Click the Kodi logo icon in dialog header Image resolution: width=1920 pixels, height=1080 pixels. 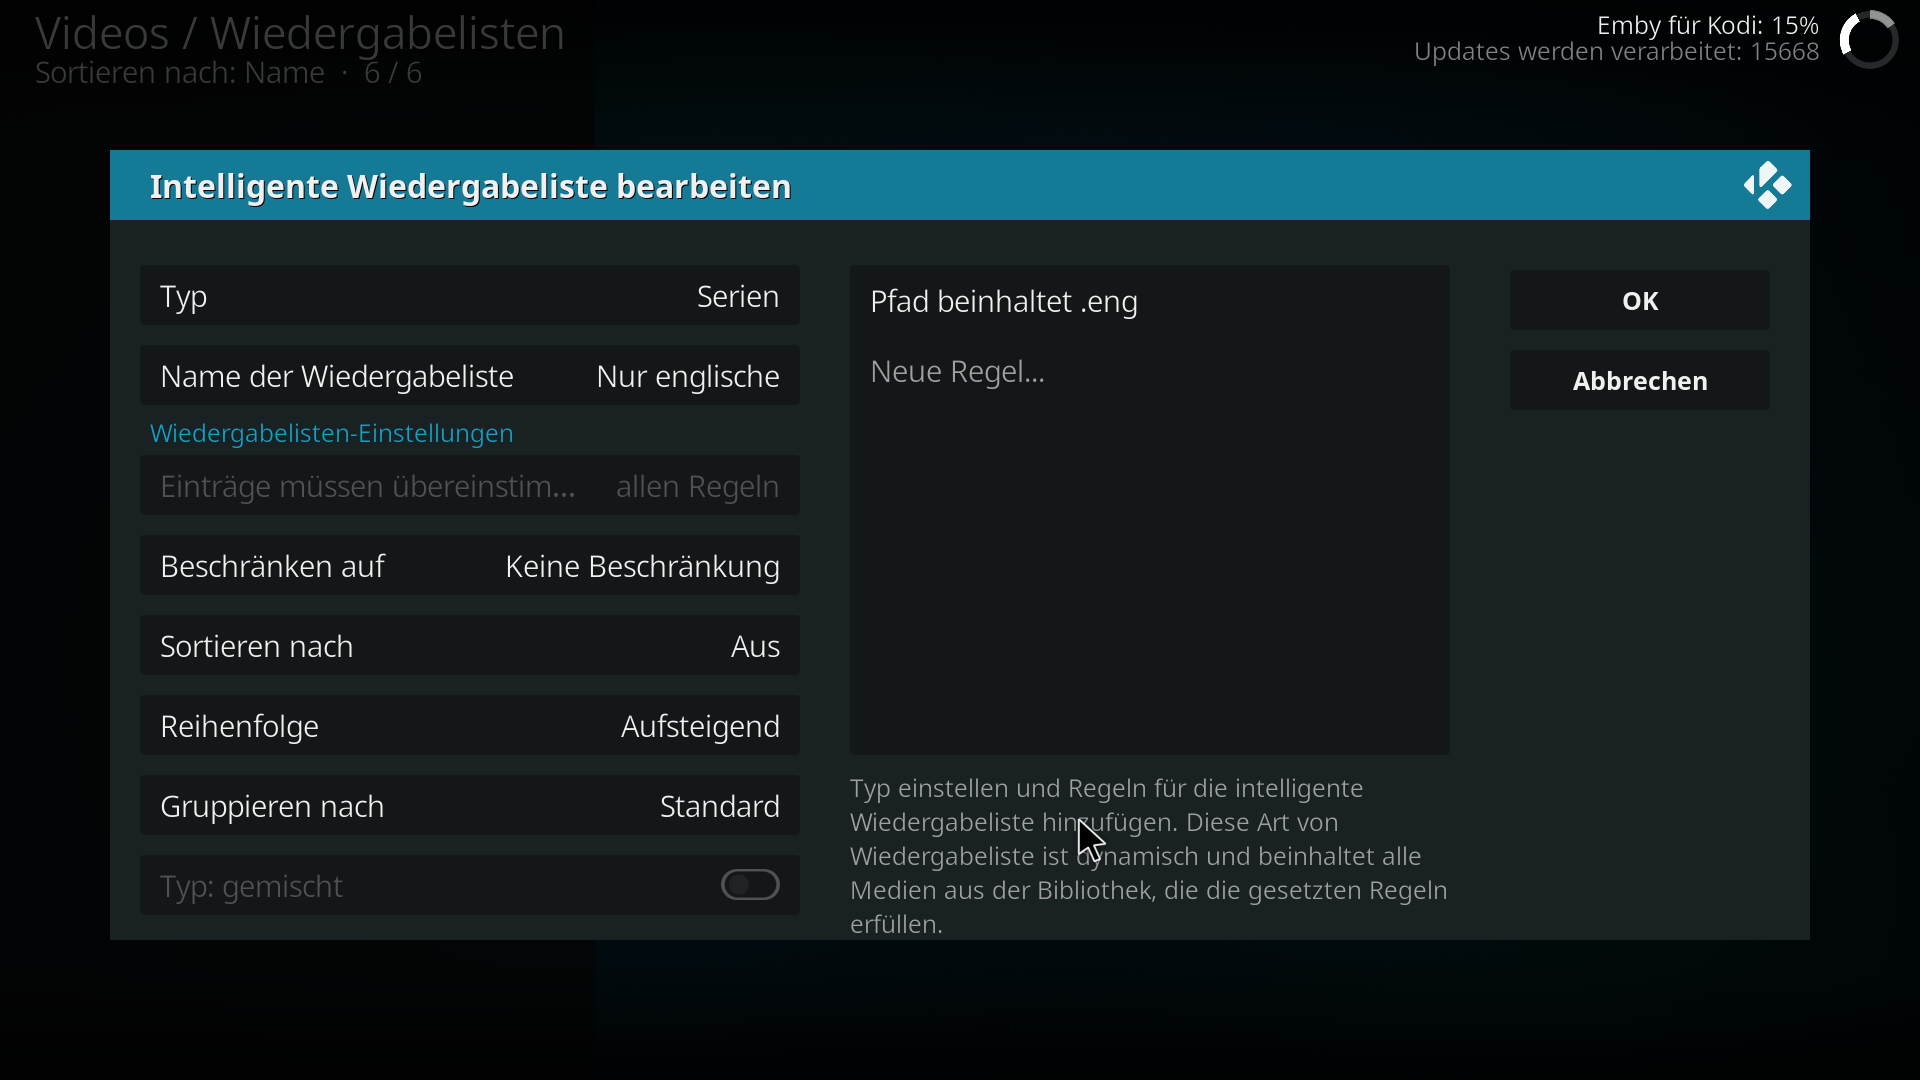tap(1767, 185)
